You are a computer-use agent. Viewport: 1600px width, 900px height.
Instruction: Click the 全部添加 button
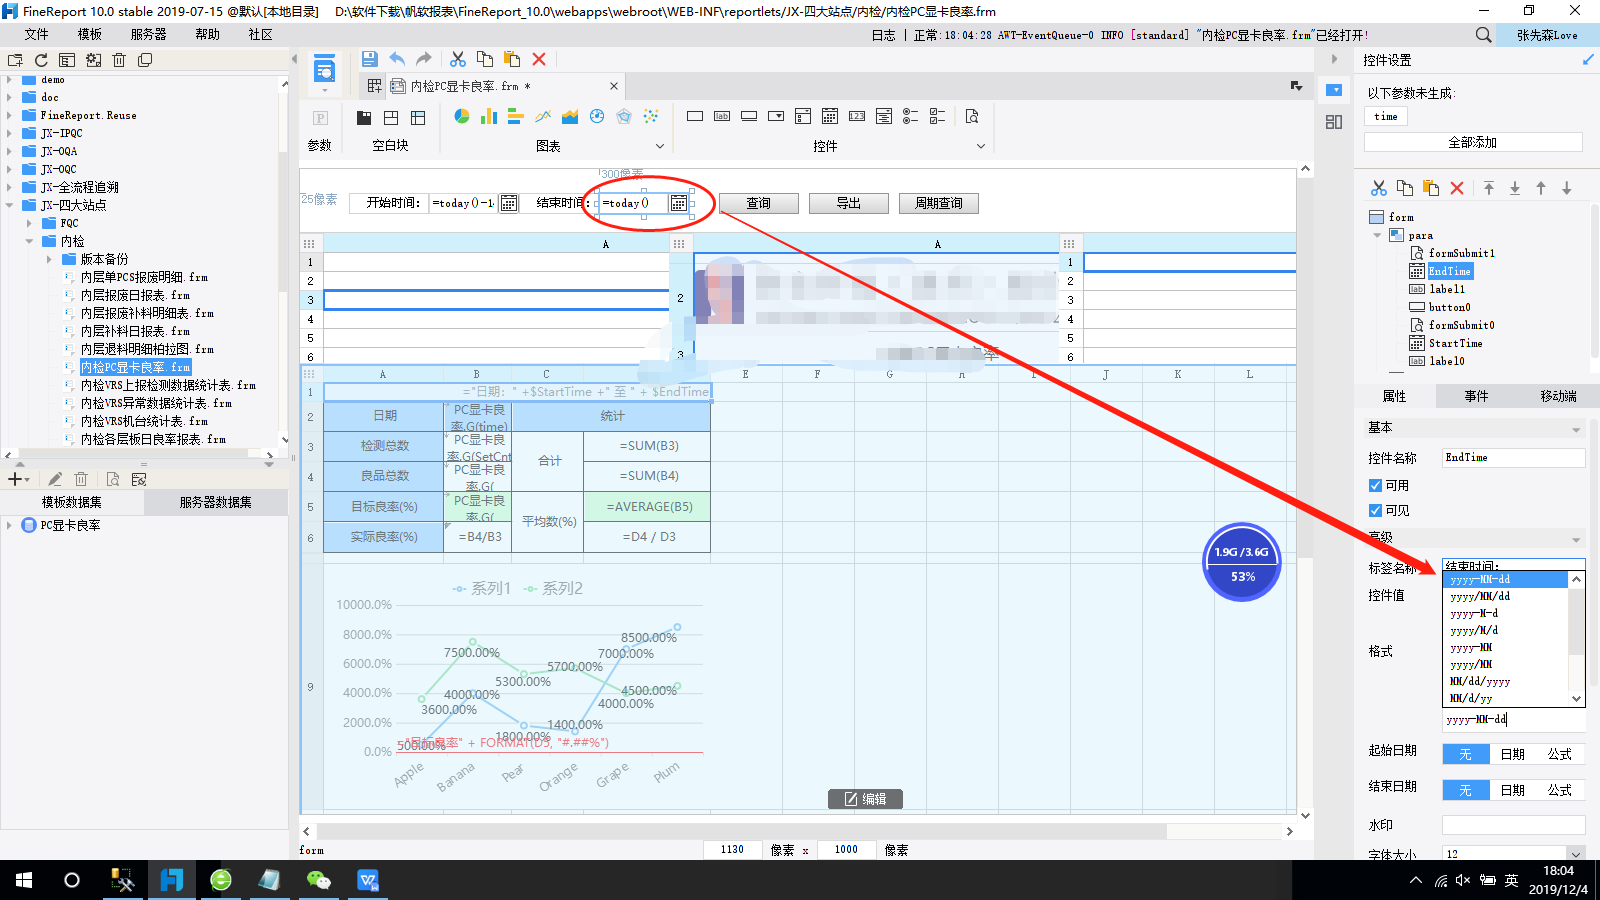(1473, 142)
